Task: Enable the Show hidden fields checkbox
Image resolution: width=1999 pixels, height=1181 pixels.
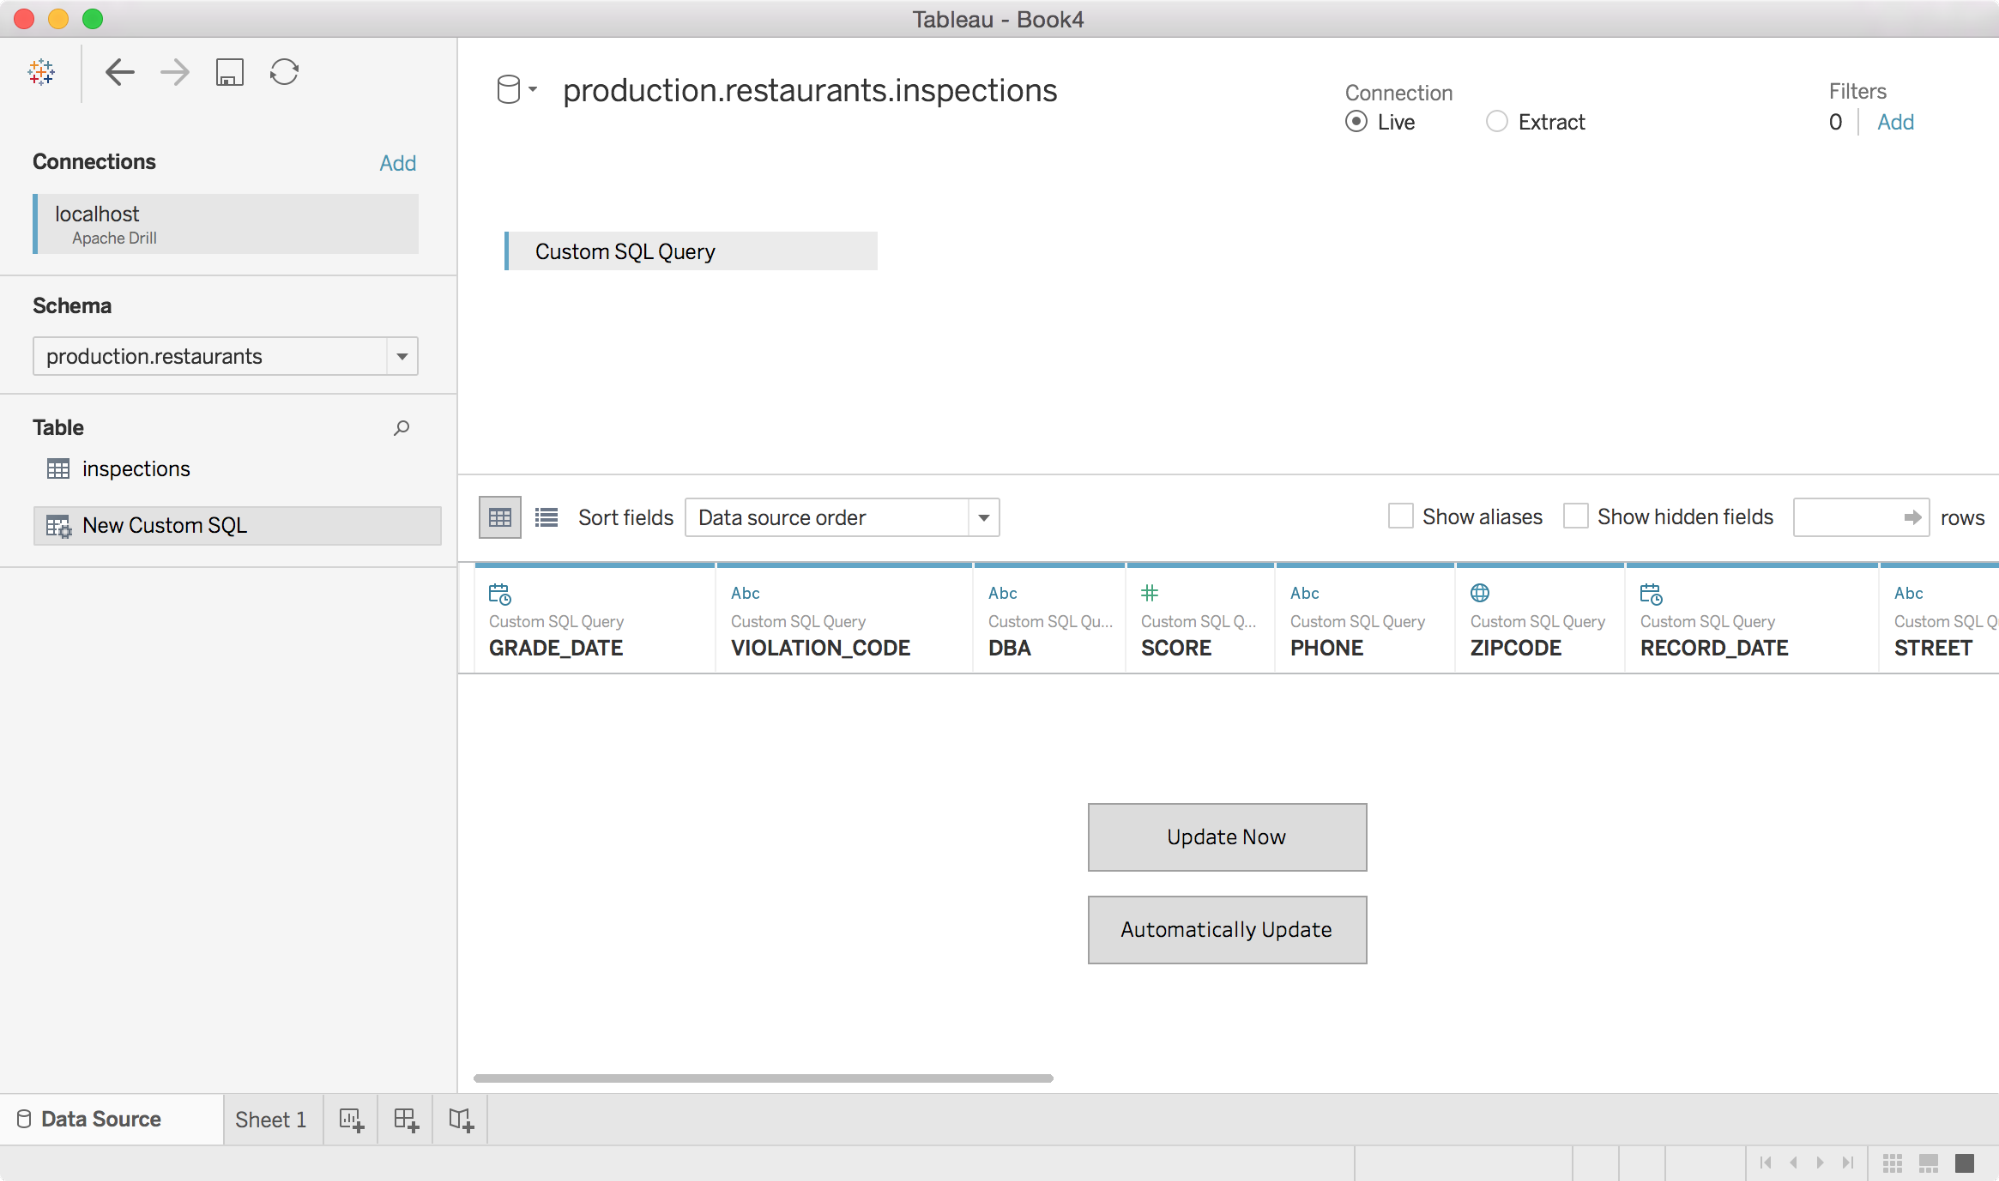Action: [x=1576, y=517]
